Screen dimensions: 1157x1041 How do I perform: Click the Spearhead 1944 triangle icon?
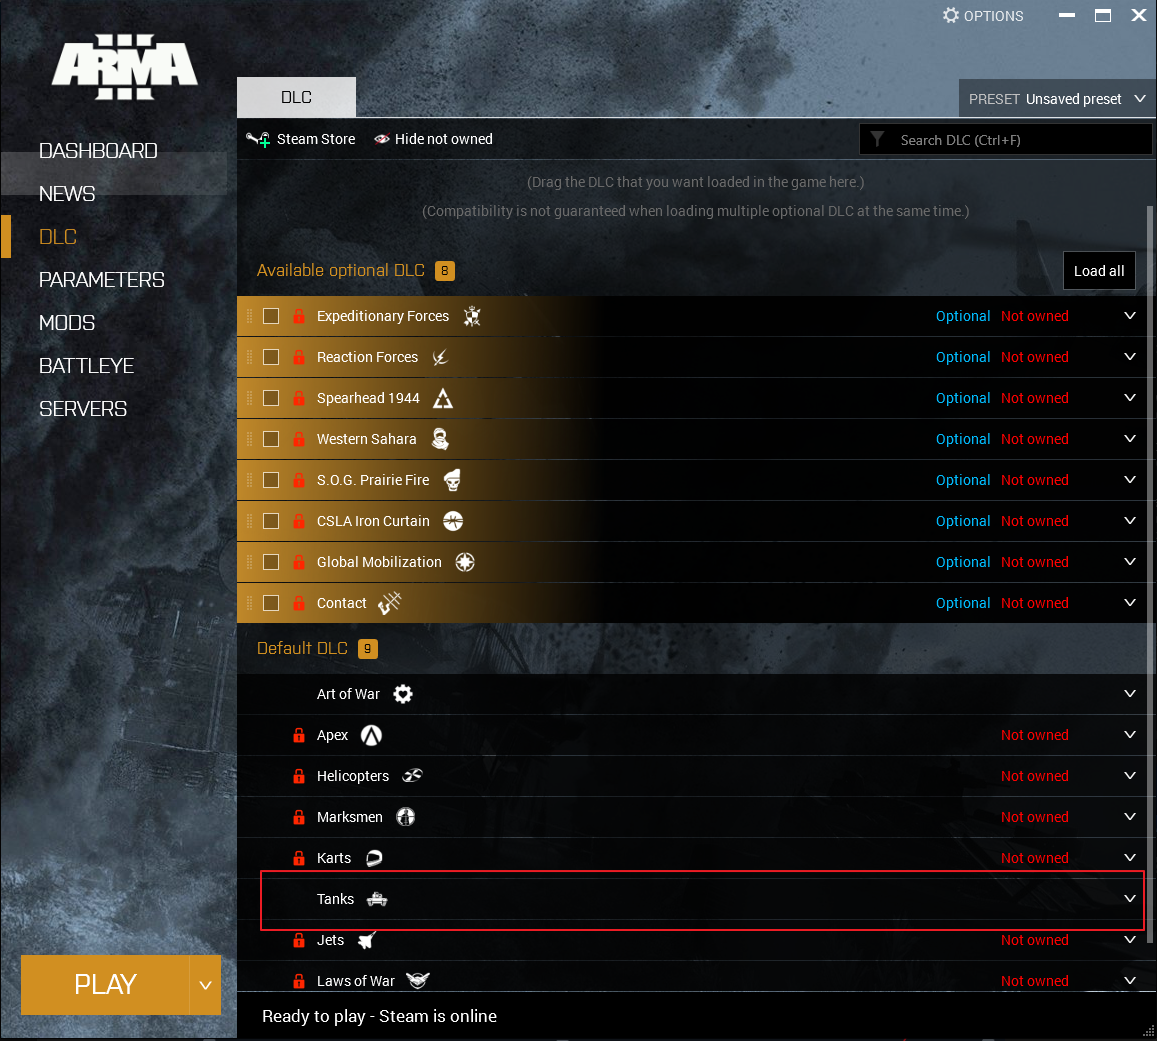[x=443, y=398]
